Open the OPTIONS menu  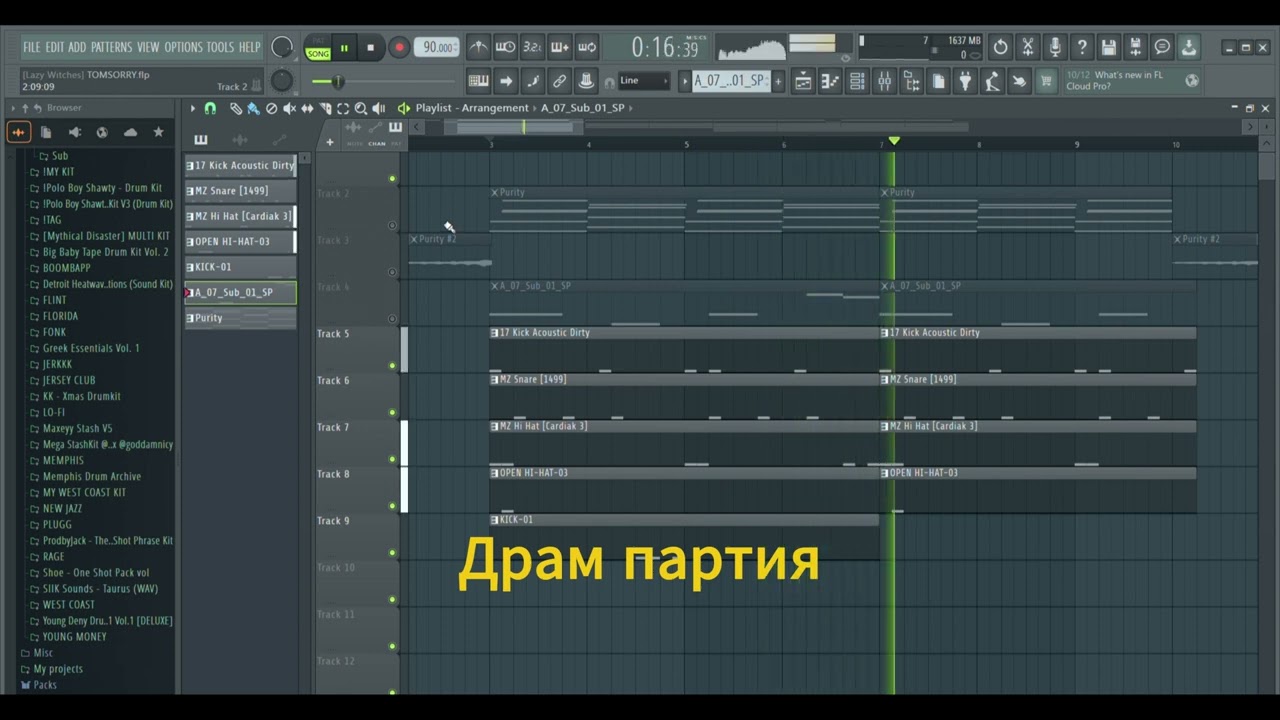(183, 47)
